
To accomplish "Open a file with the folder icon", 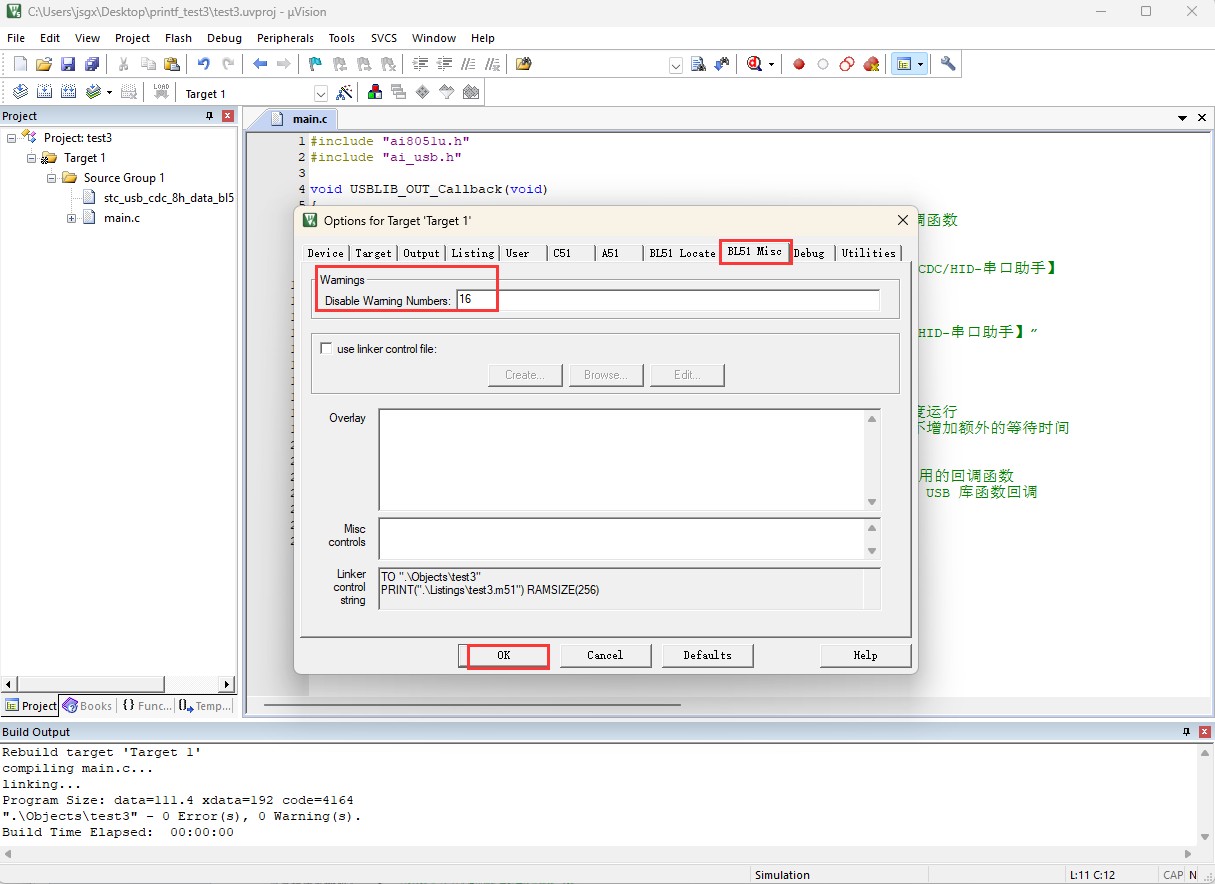I will 44,64.
